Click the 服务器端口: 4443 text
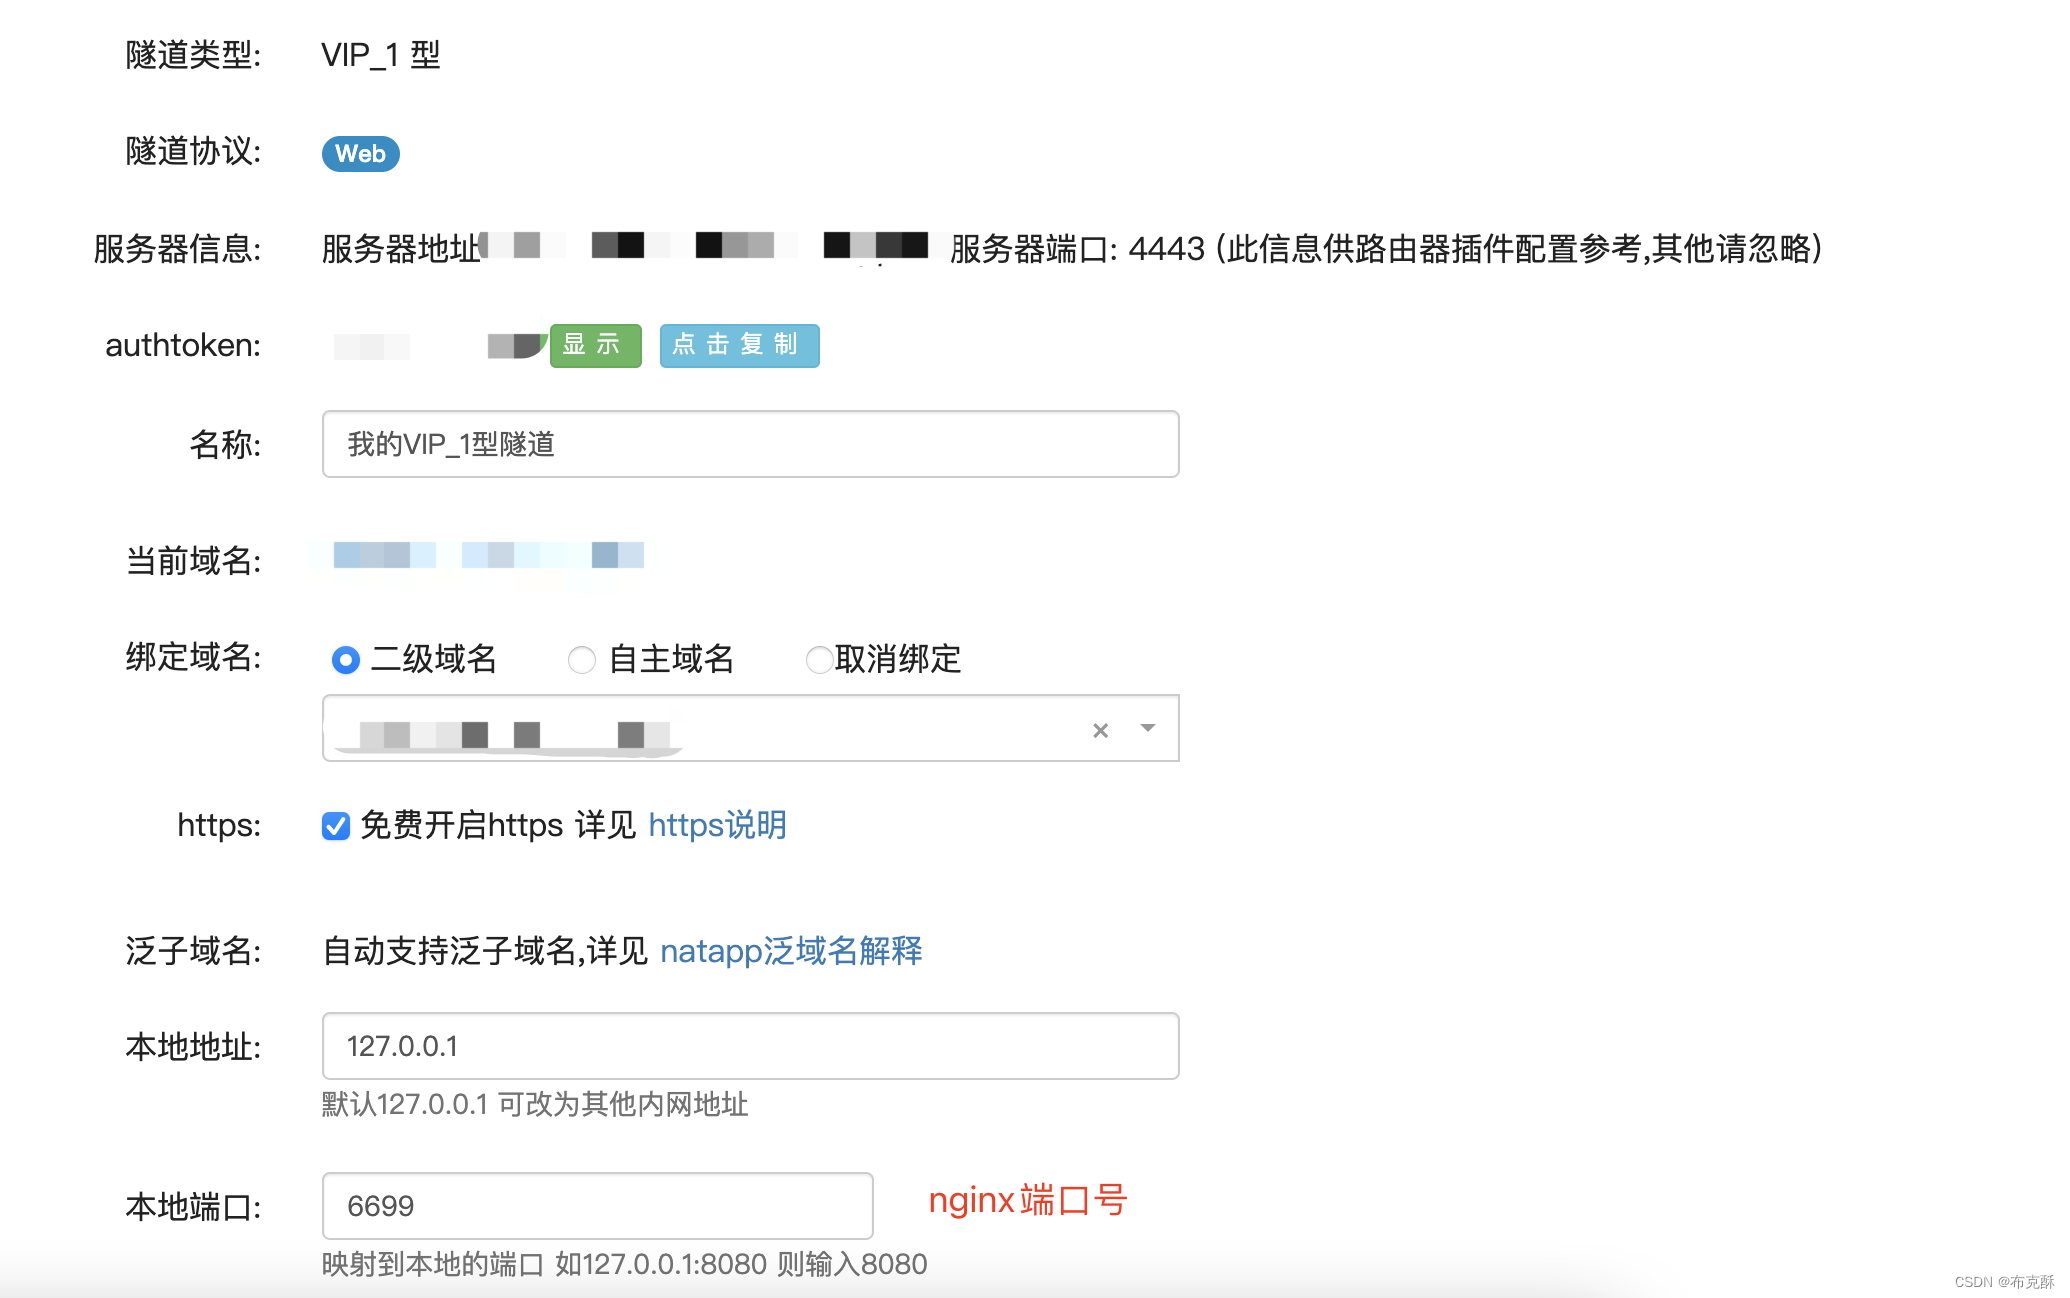The height and width of the screenshot is (1298, 2070). pyautogui.click(x=1078, y=249)
